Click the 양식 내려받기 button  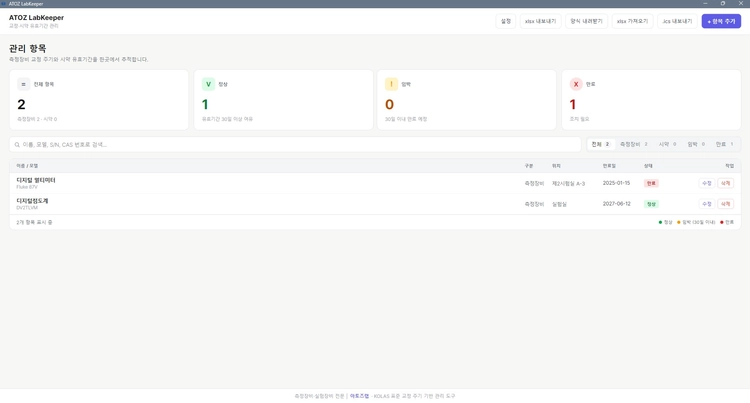click(x=586, y=21)
